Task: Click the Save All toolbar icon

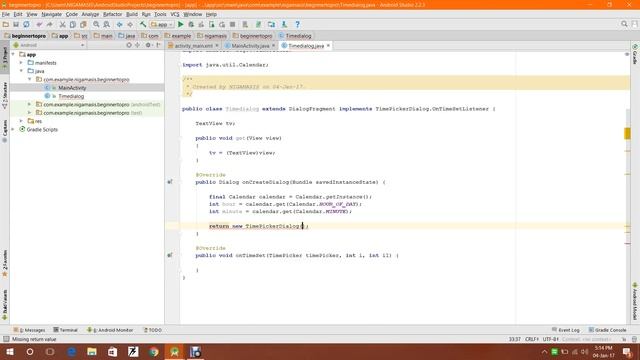Action: pos(16,24)
